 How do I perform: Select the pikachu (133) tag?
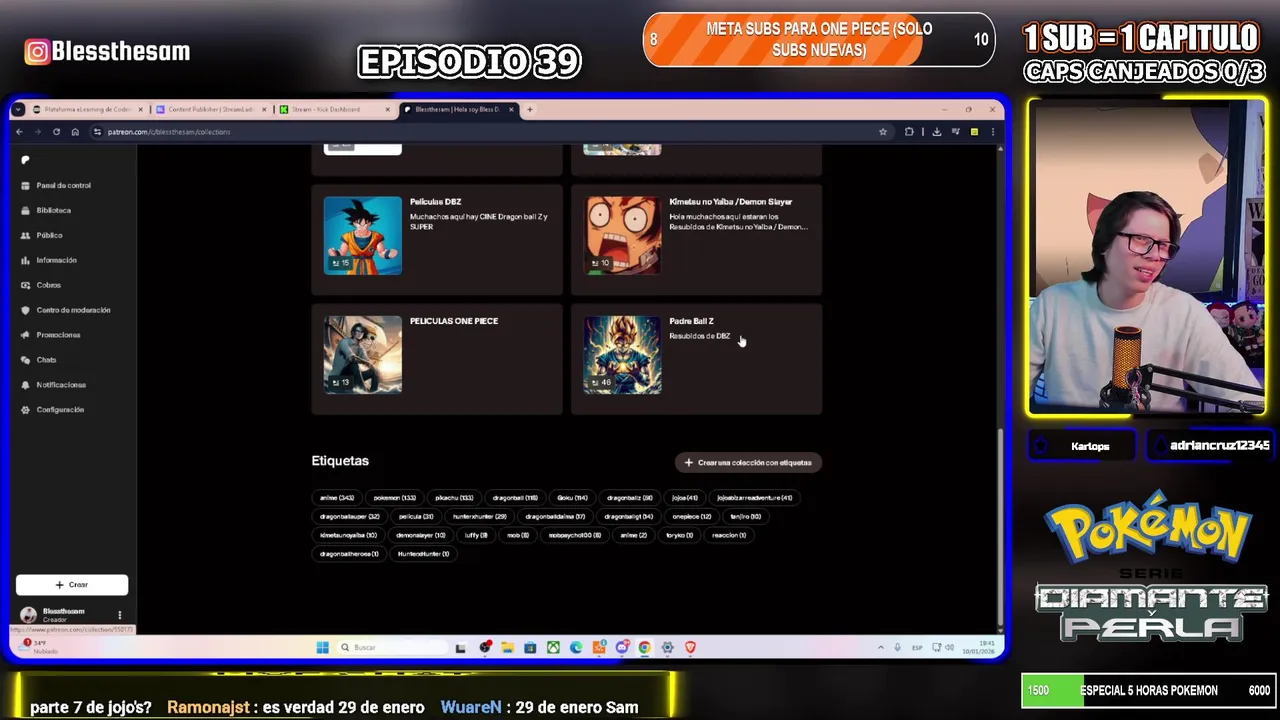click(x=454, y=498)
